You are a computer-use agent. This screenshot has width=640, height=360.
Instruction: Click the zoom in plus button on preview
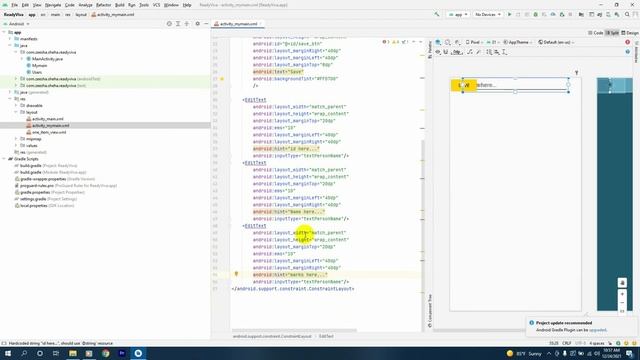(622, 294)
